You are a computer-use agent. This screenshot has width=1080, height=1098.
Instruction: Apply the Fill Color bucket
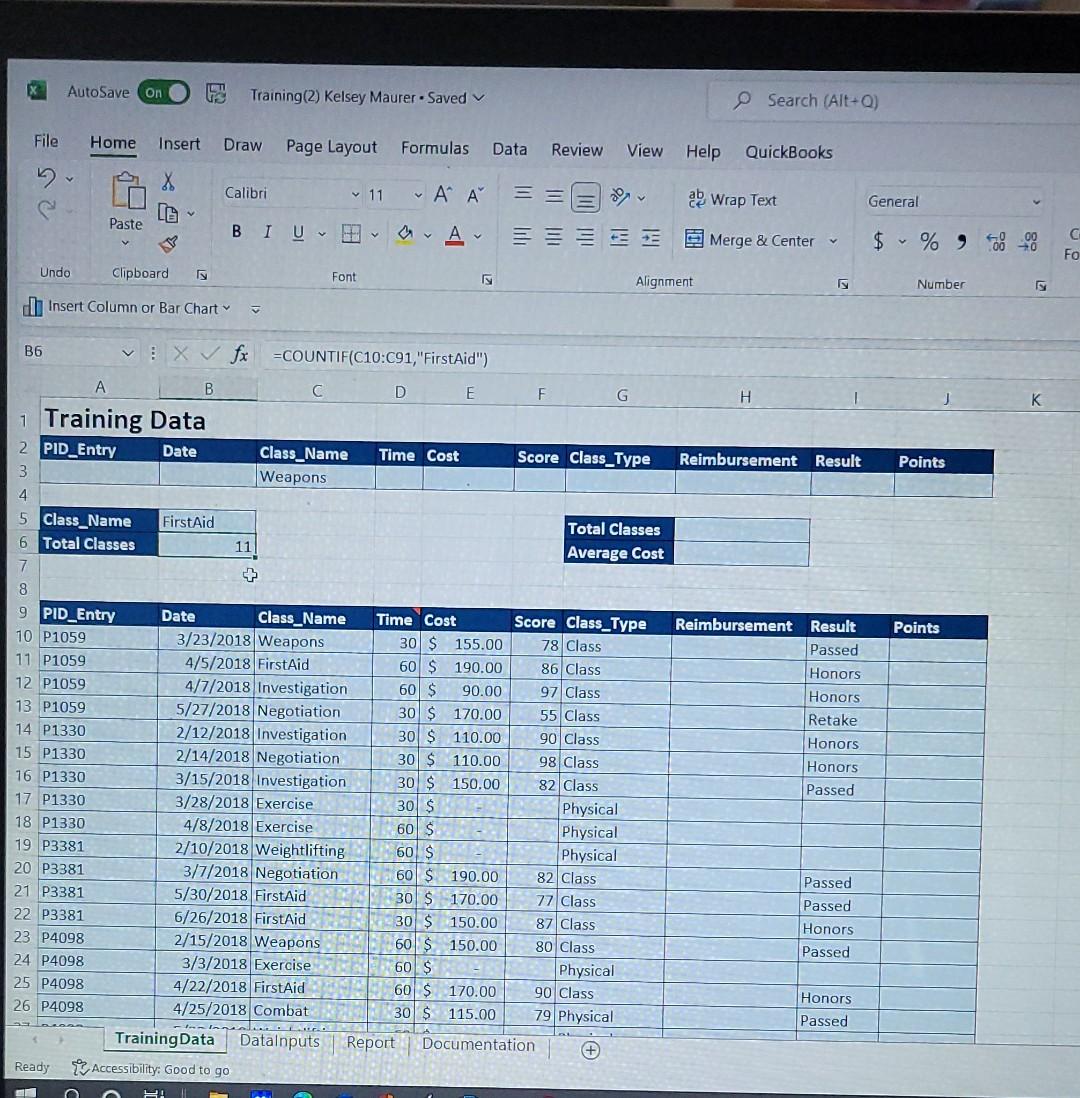[x=405, y=234]
